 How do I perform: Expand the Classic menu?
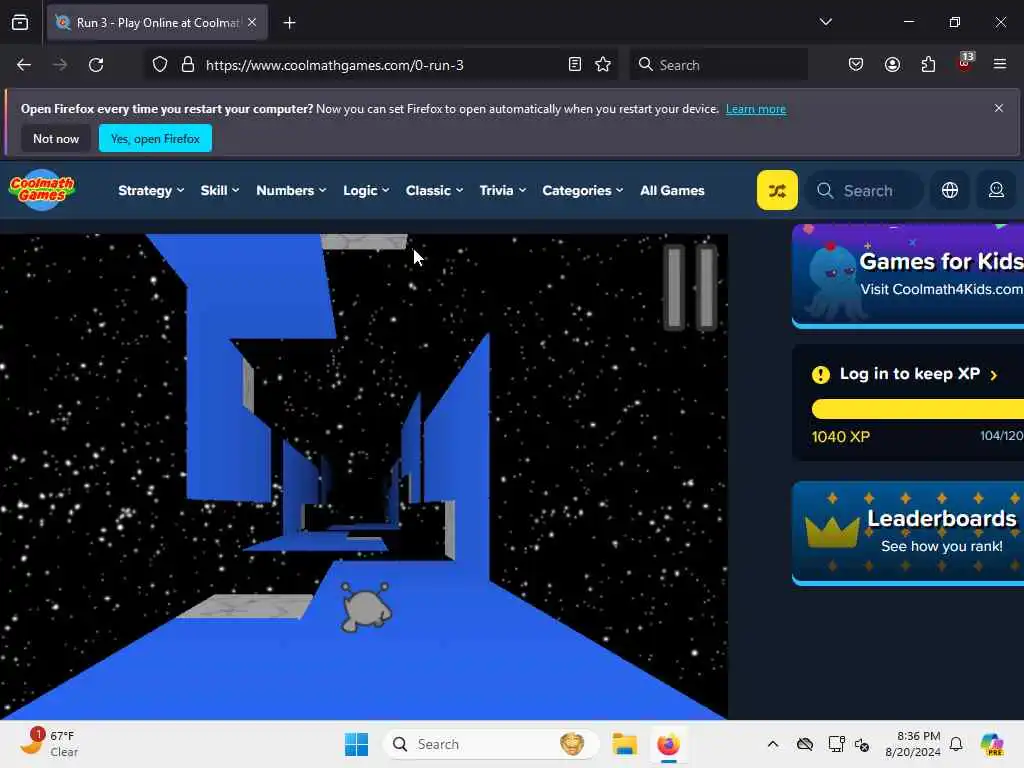pyautogui.click(x=434, y=190)
